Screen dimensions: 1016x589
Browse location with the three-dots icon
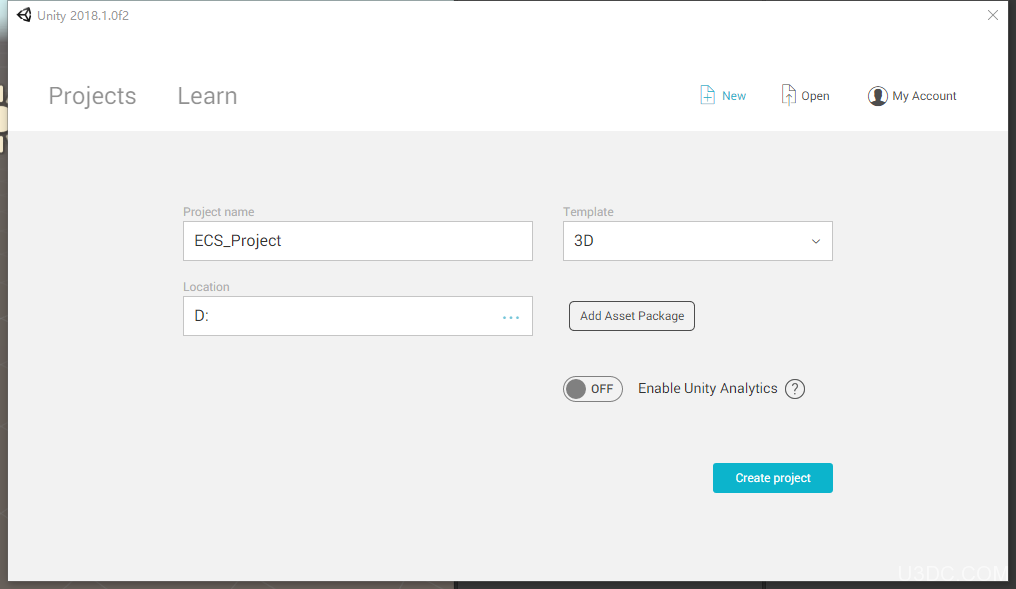[511, 317]
